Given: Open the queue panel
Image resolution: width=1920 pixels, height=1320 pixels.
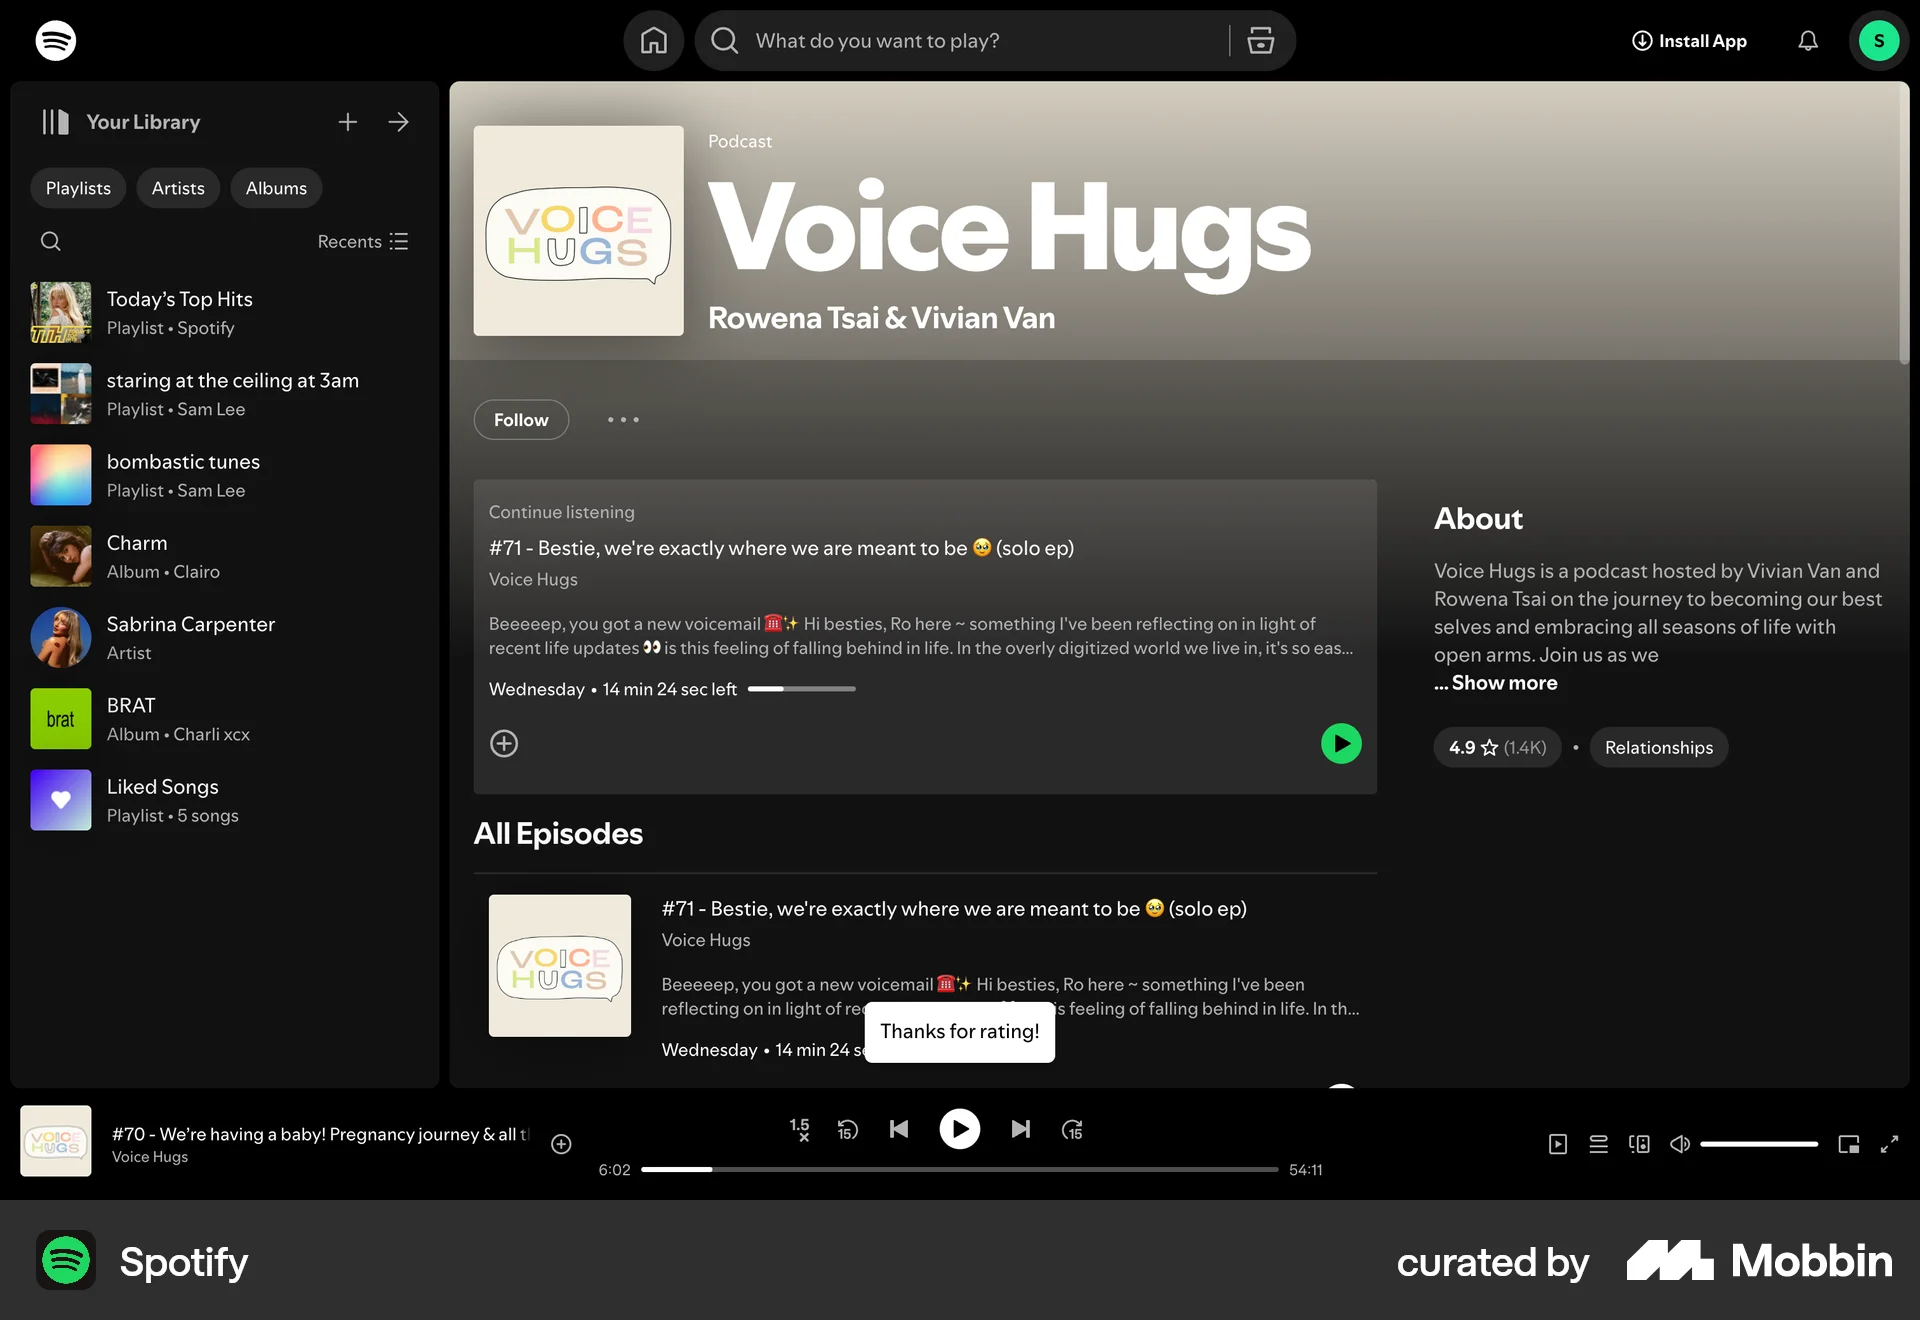Looking at the screenshot, I should [1598, 1144].
